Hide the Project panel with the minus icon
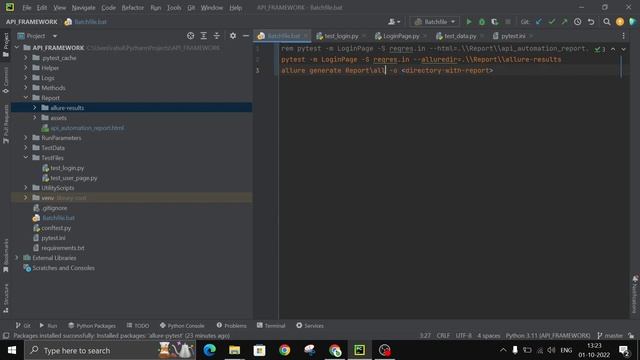This screenshot has width=640, height=360. click(246, 36)
